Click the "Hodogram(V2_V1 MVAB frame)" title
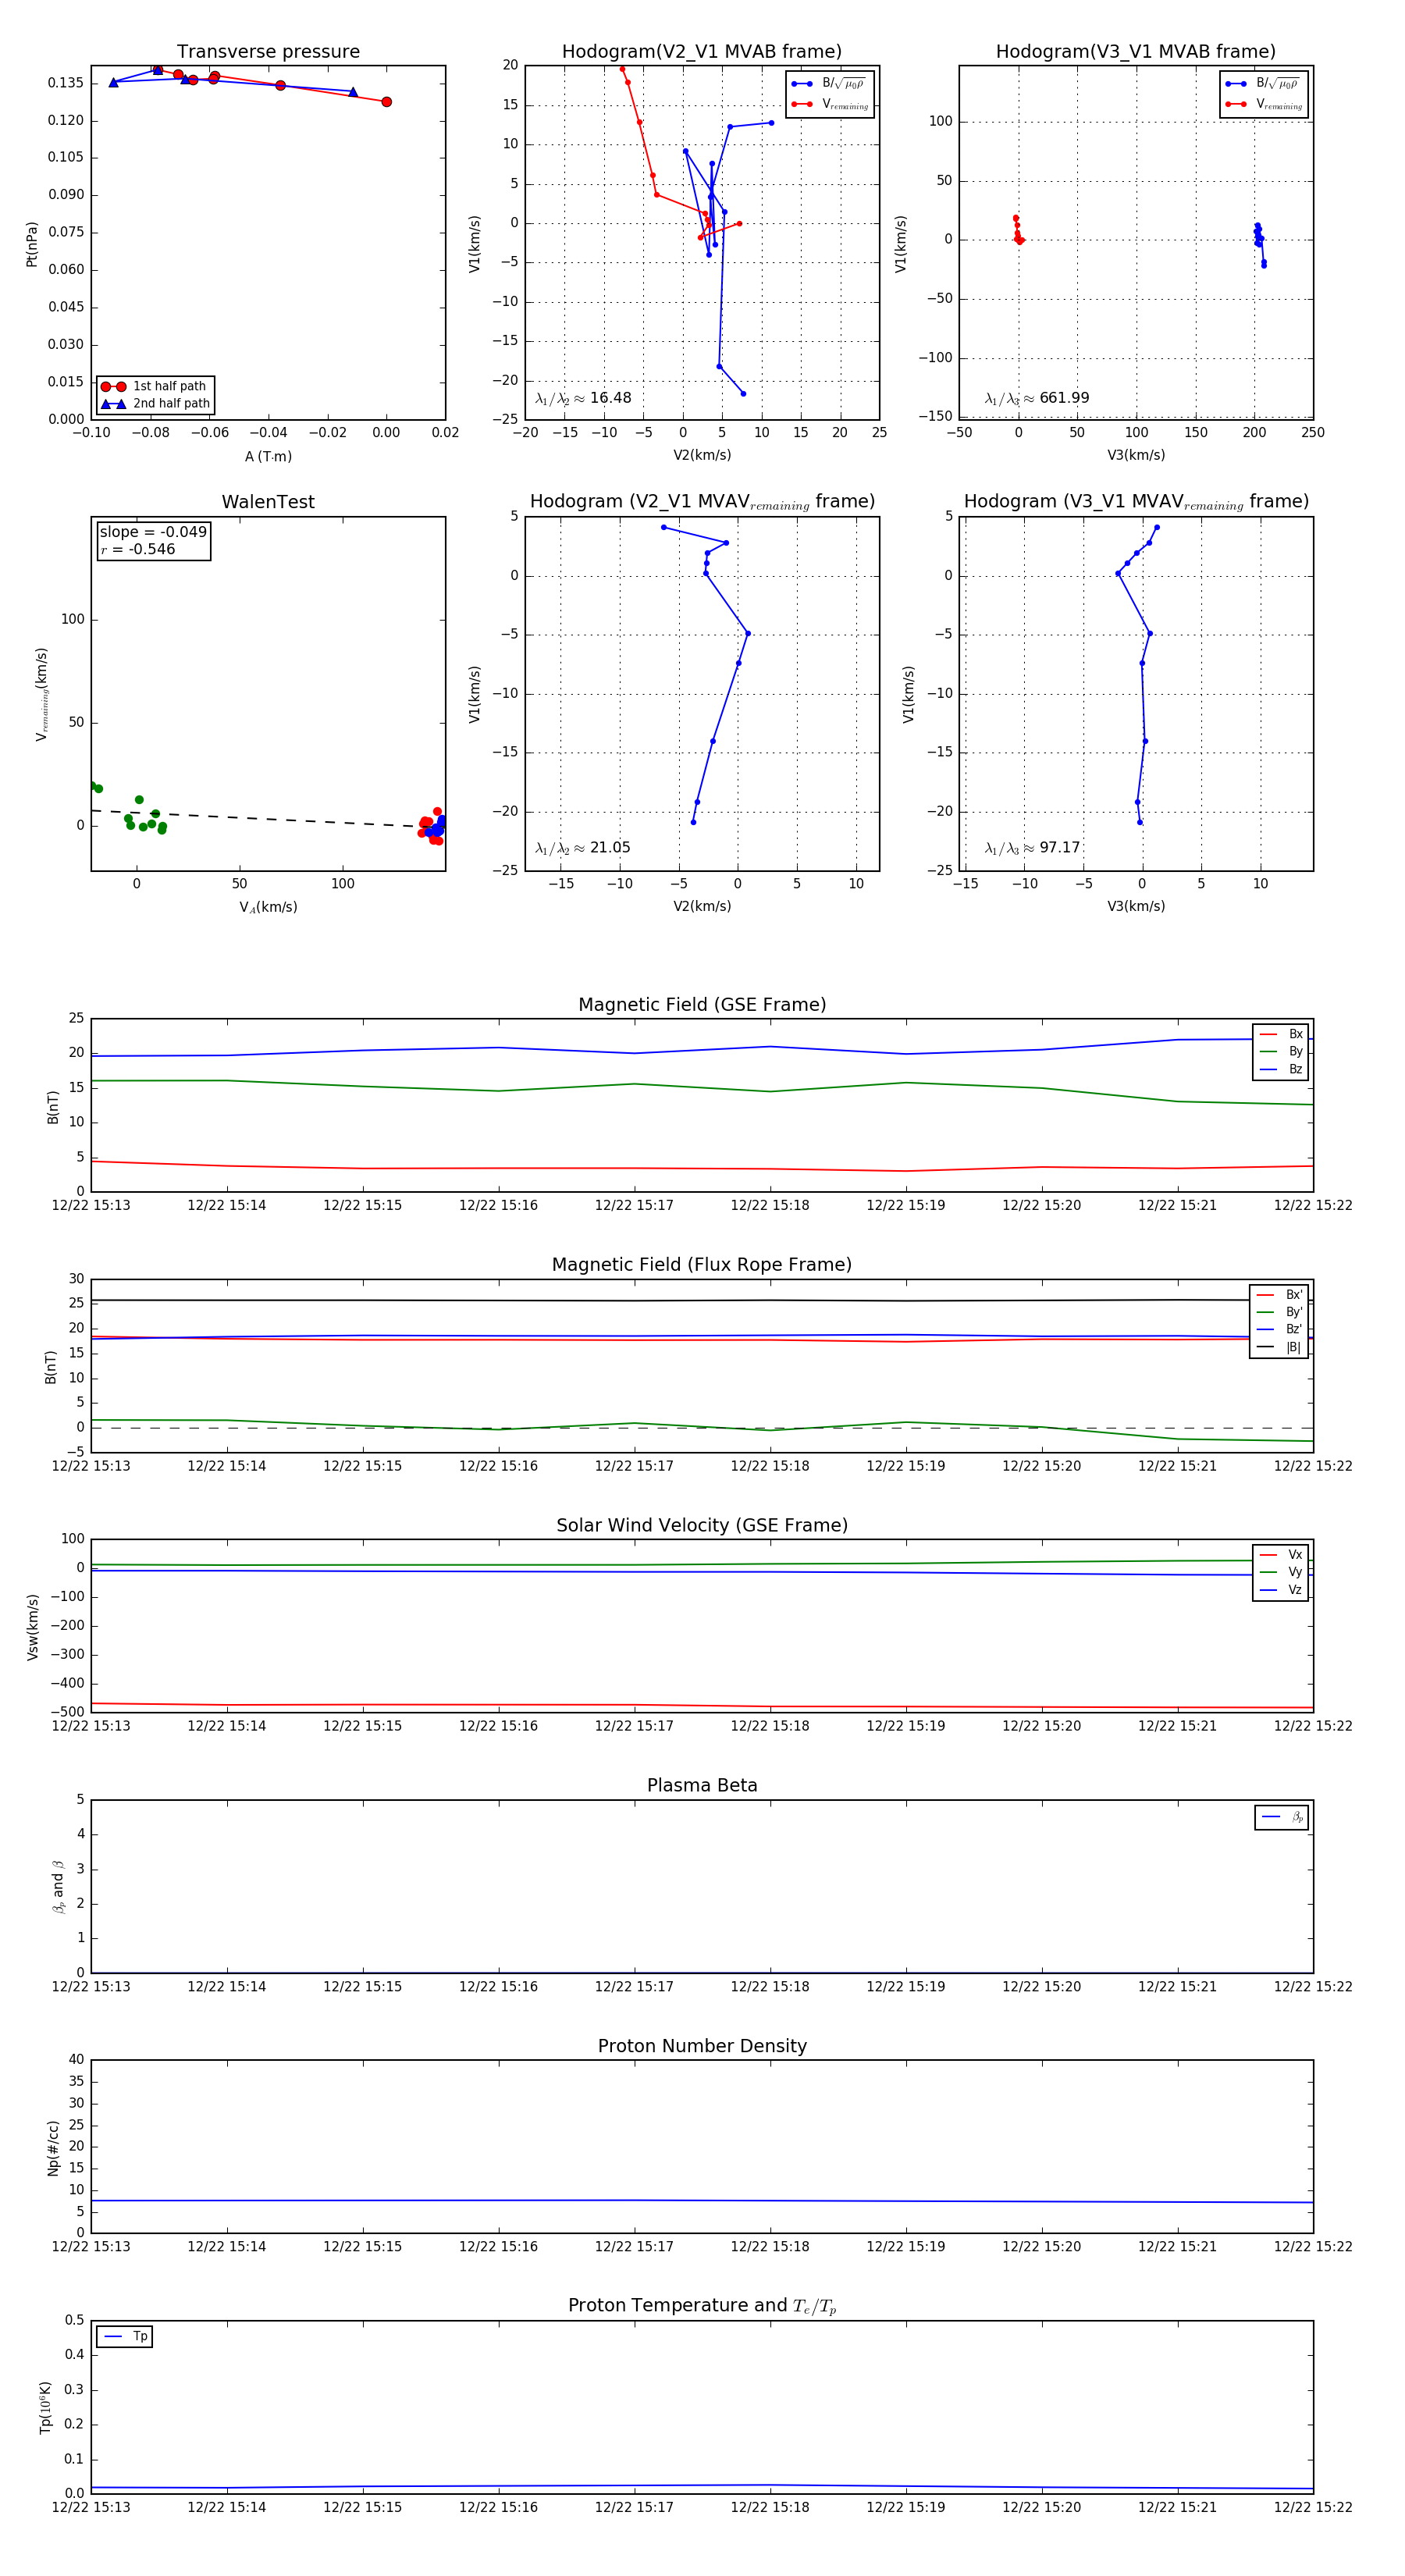The height and width of the screenshot is (2576, 1405). click(702, 52)
